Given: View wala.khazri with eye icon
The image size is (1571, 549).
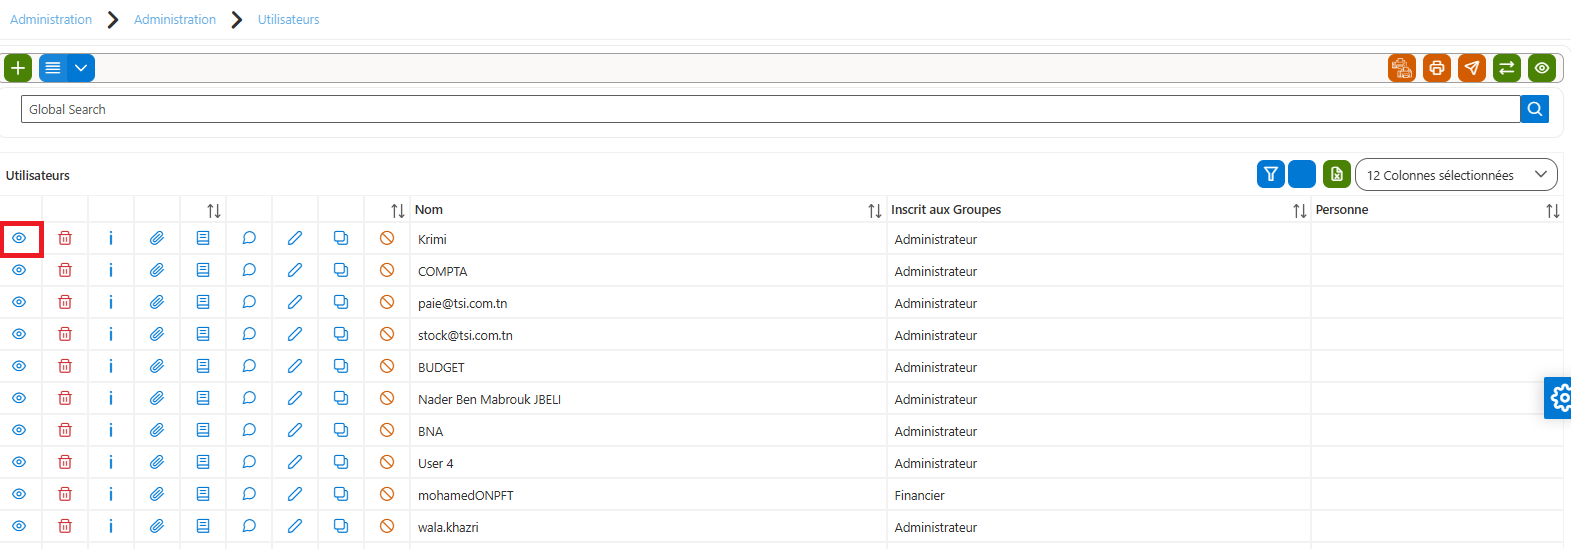Looking at the screenshot, I should [x=19, y=526].
